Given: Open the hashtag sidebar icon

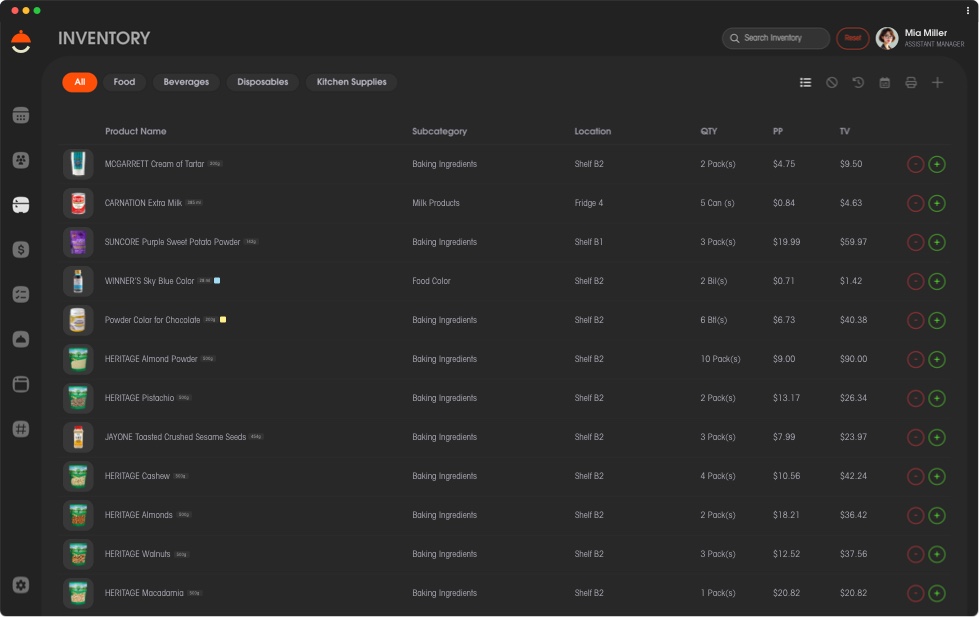Looking at the screenshot, I should tap(21, 429).
